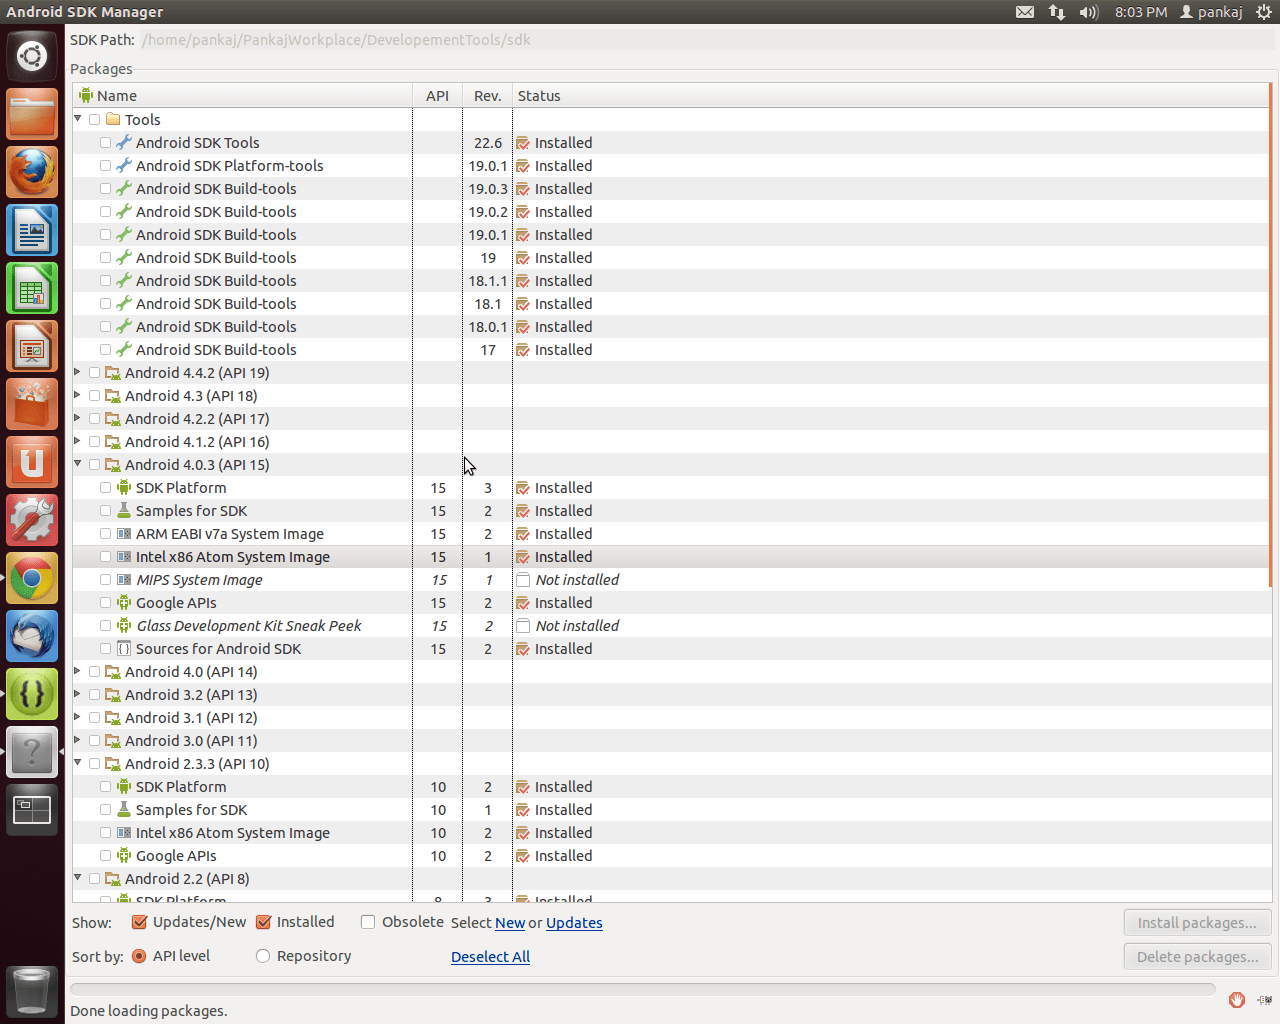Click the API 10 SDK Platform android icon
Screen dimensions: 1280x1024
[x=124, y=786]
